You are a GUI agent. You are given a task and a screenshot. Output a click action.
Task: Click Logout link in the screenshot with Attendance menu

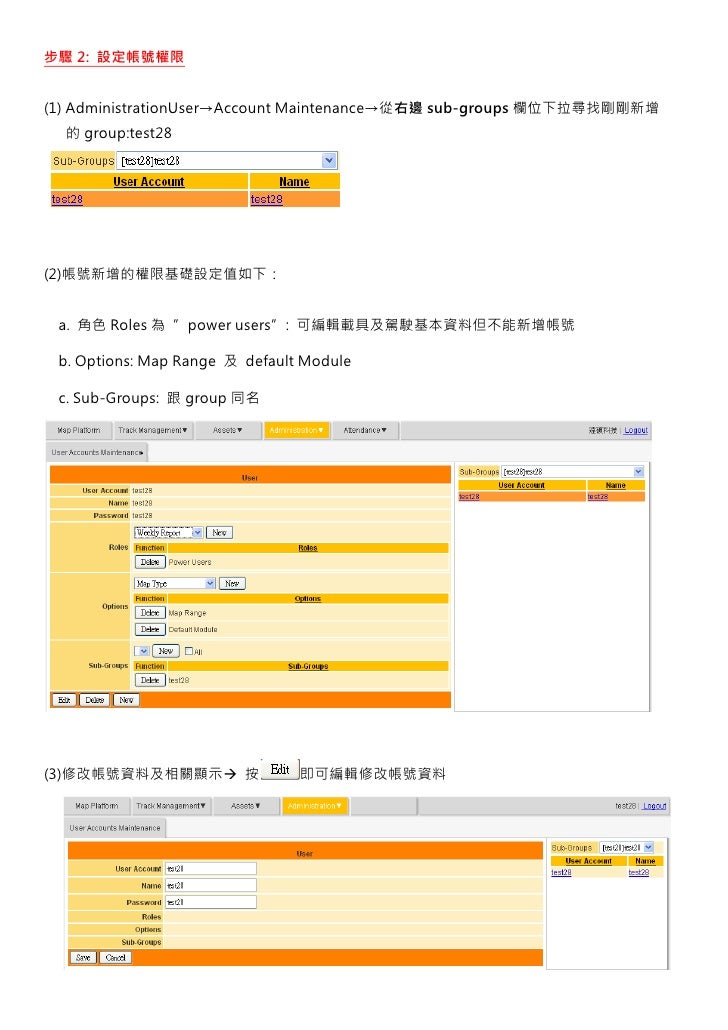coord(636,430)
